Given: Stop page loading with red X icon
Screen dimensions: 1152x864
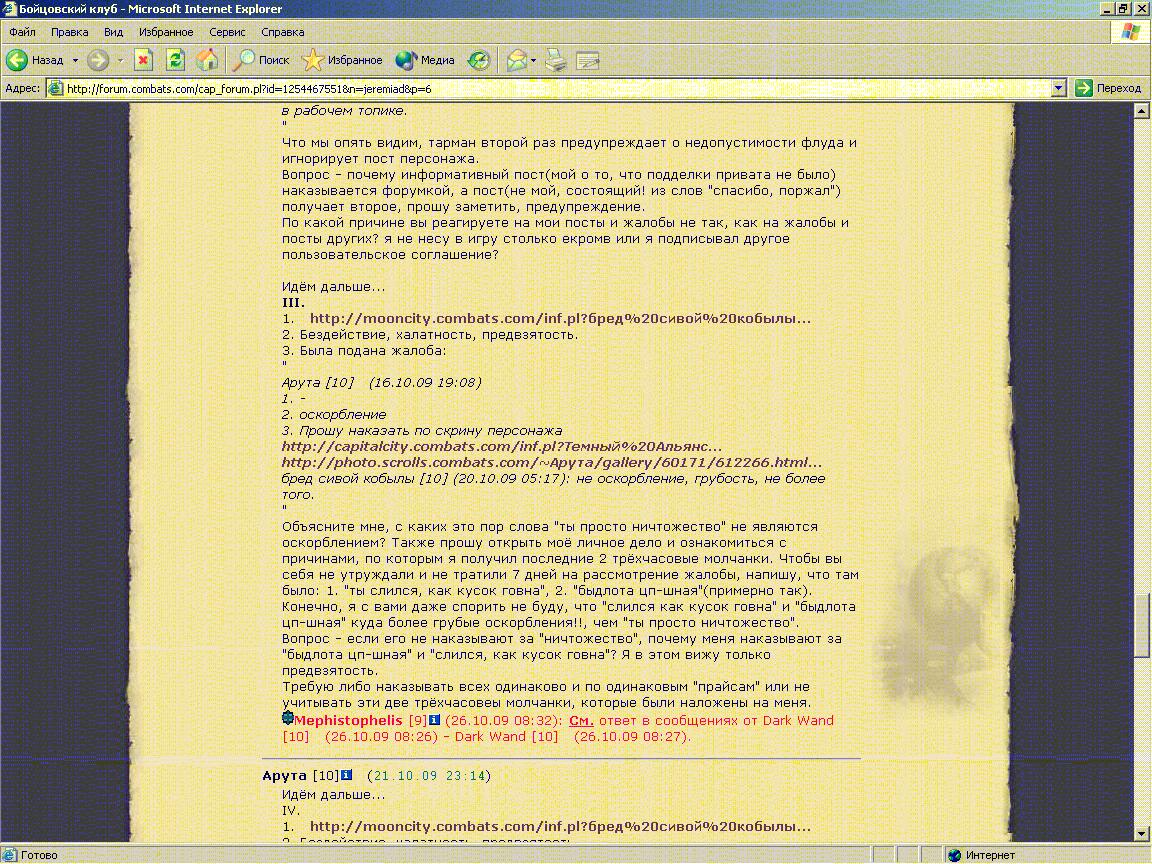Looking at the screenshot, I should point(143,60).
